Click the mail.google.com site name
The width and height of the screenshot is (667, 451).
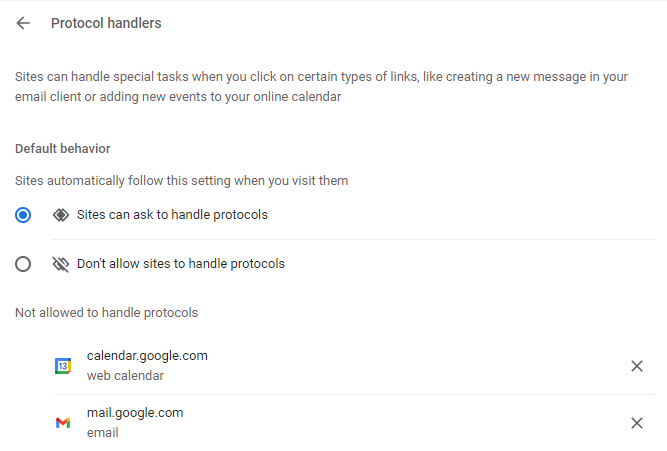coord(135,413)
